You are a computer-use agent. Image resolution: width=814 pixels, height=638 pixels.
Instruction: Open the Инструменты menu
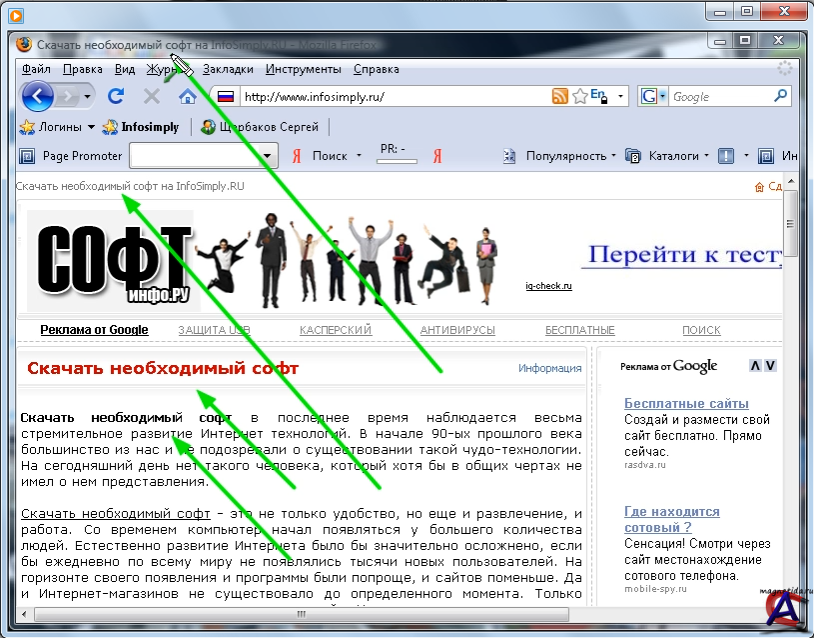pyautogui.click(x=303, y=69)
